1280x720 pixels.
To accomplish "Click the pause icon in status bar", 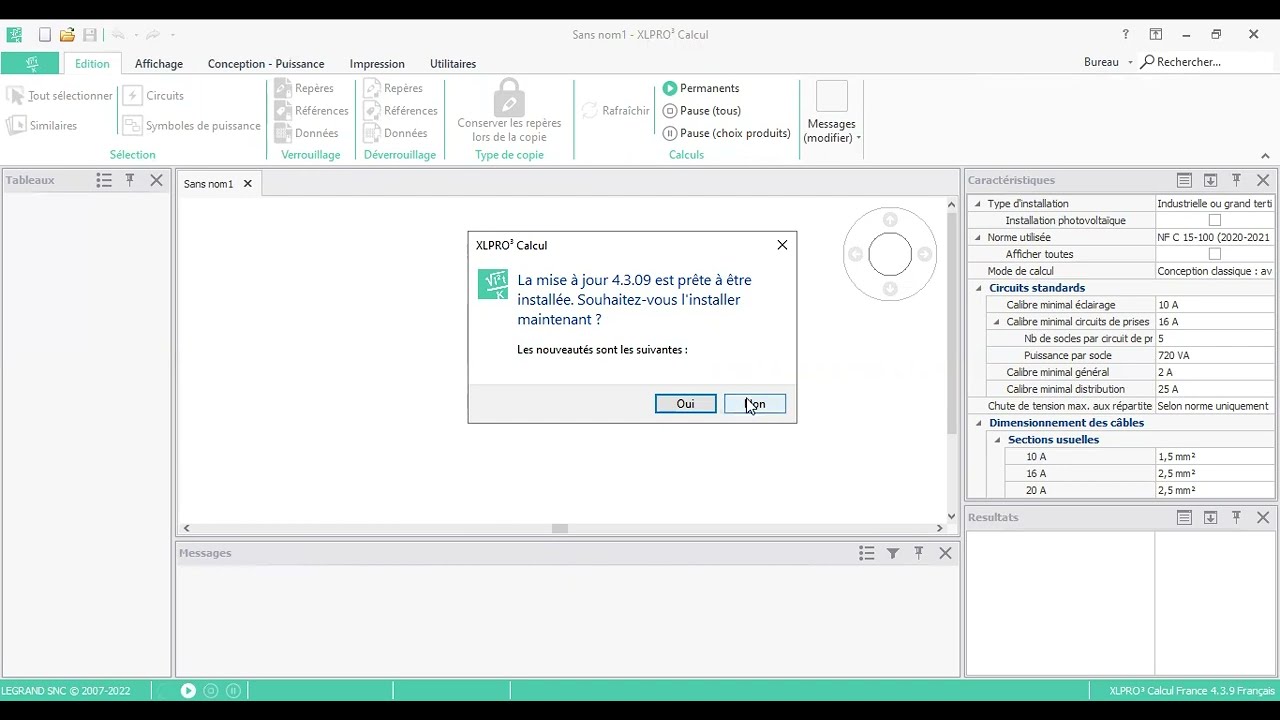I will [233, 691].
